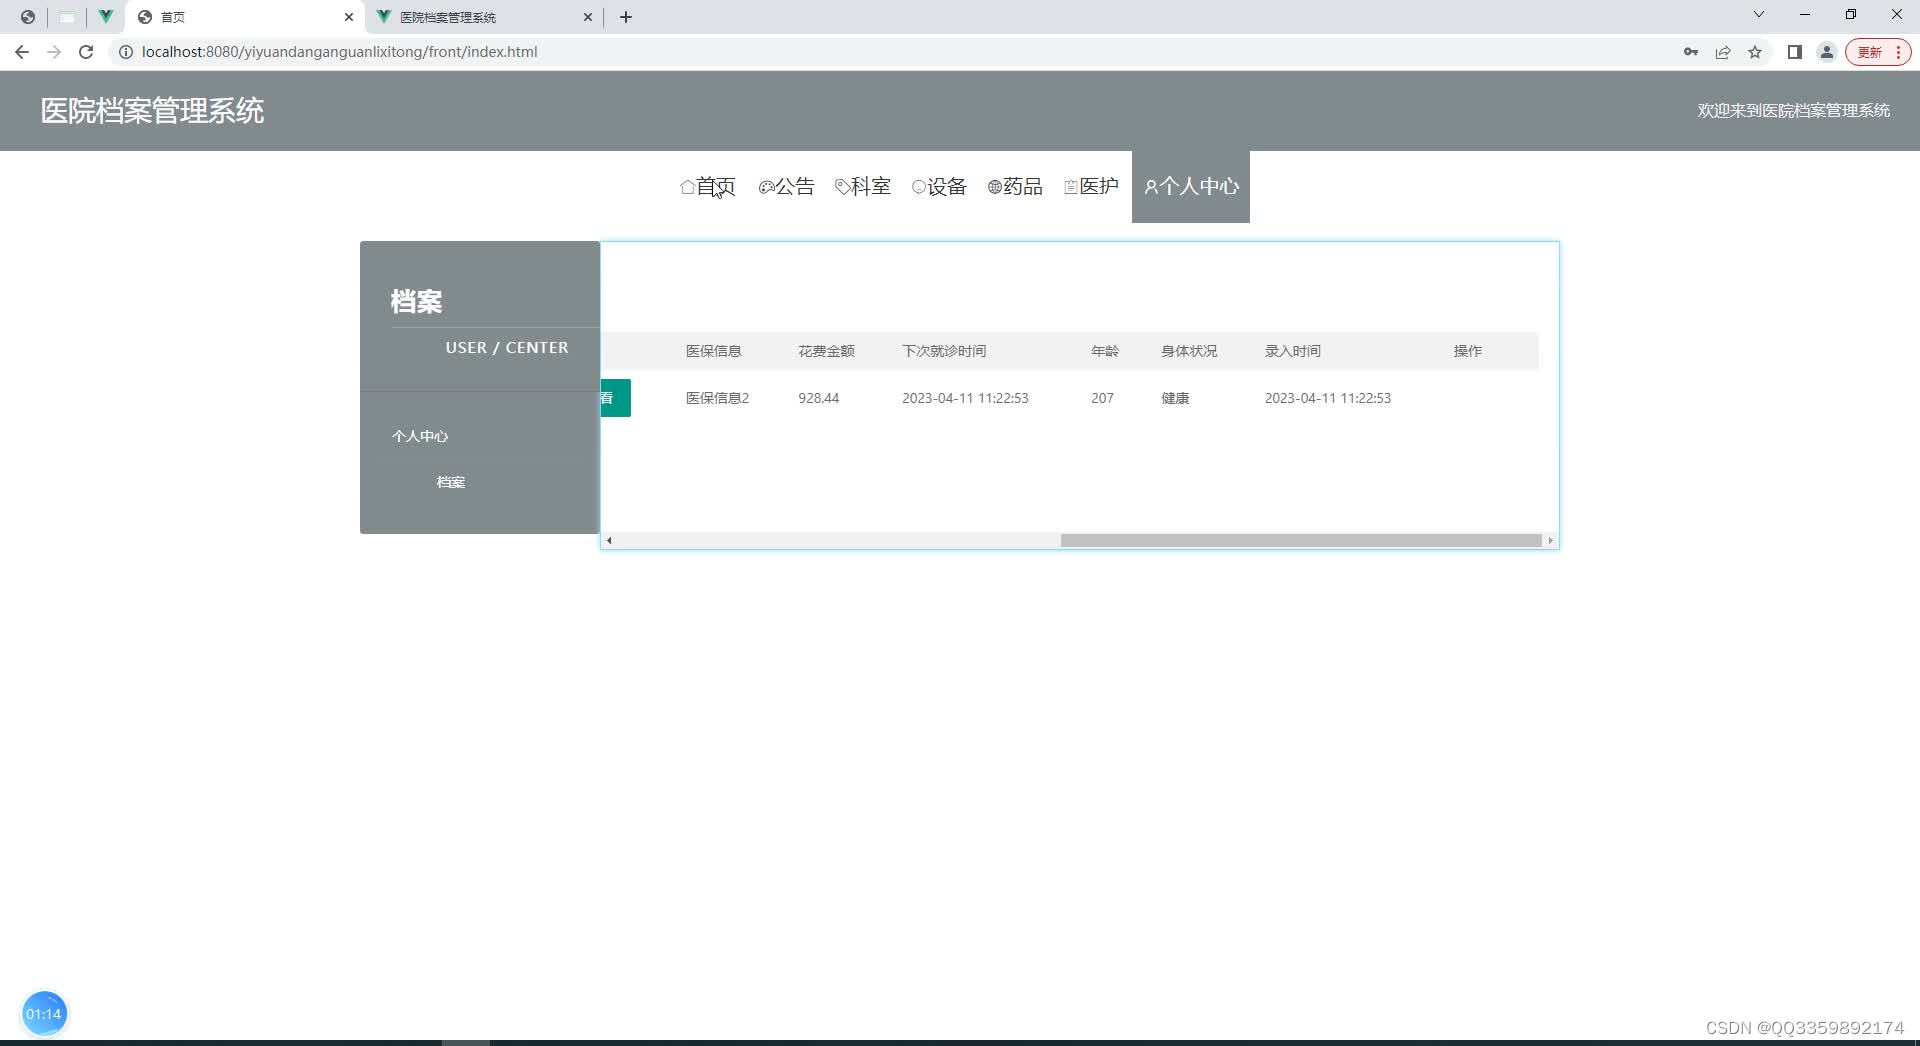Click the 健康 status cell
1920x1046 pixels.
coord(1175,398)
